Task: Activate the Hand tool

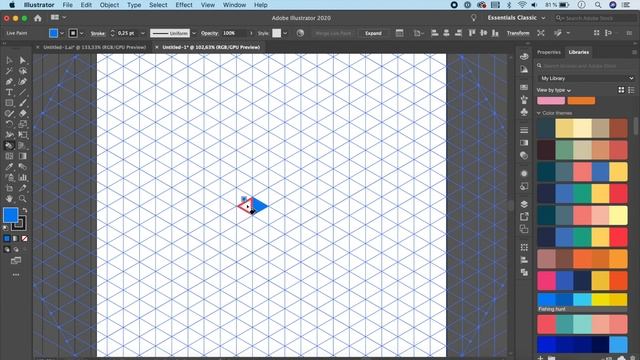Action: tap(9, 199)
